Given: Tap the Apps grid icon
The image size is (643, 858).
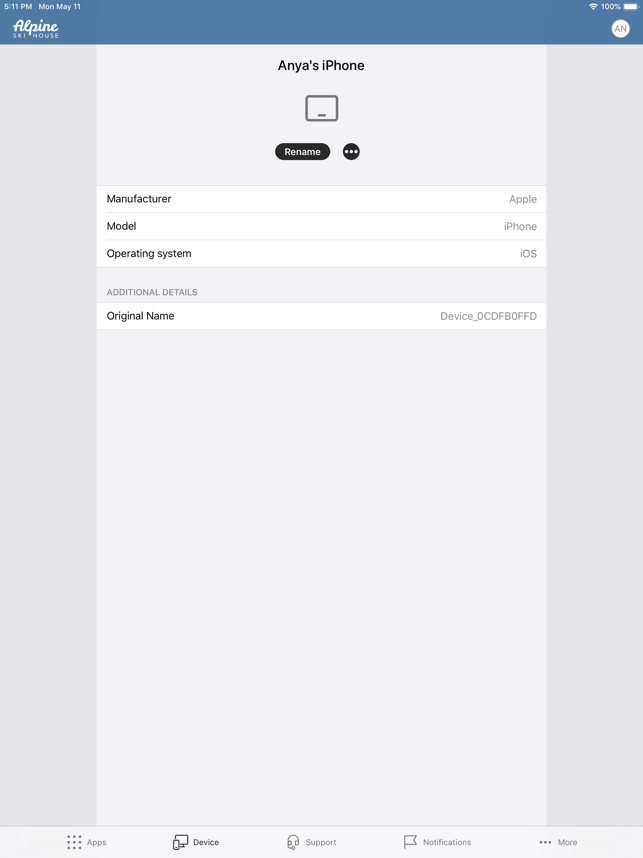Looking at the screenshot, I should (74, 842).
